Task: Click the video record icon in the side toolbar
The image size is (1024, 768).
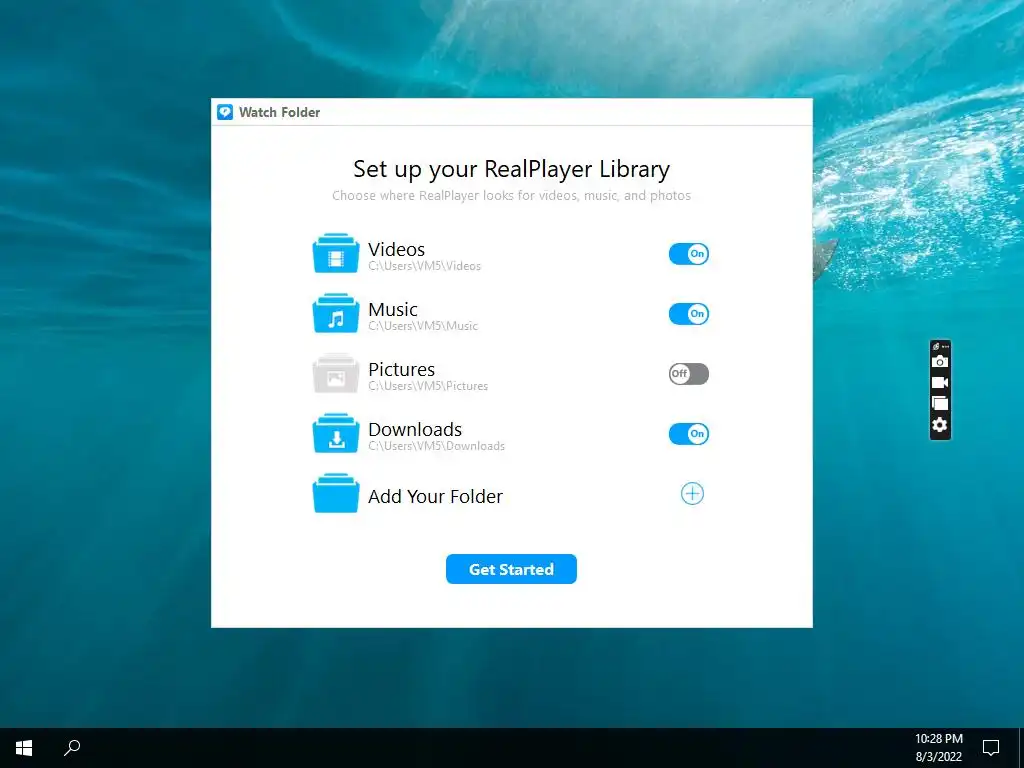Action: click(x=940, y=382)
